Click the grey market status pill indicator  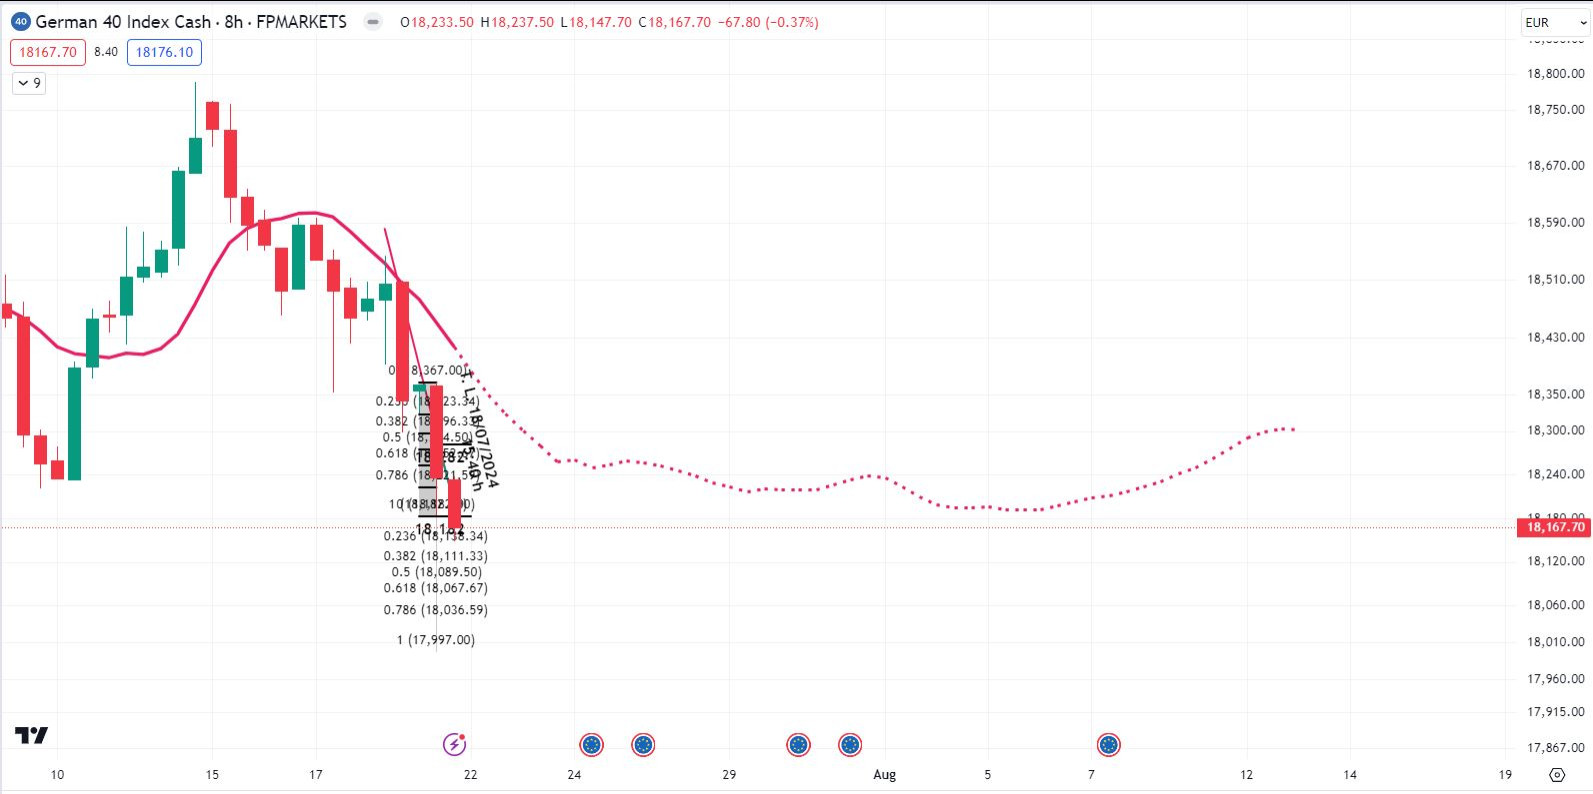click(373, 22)
